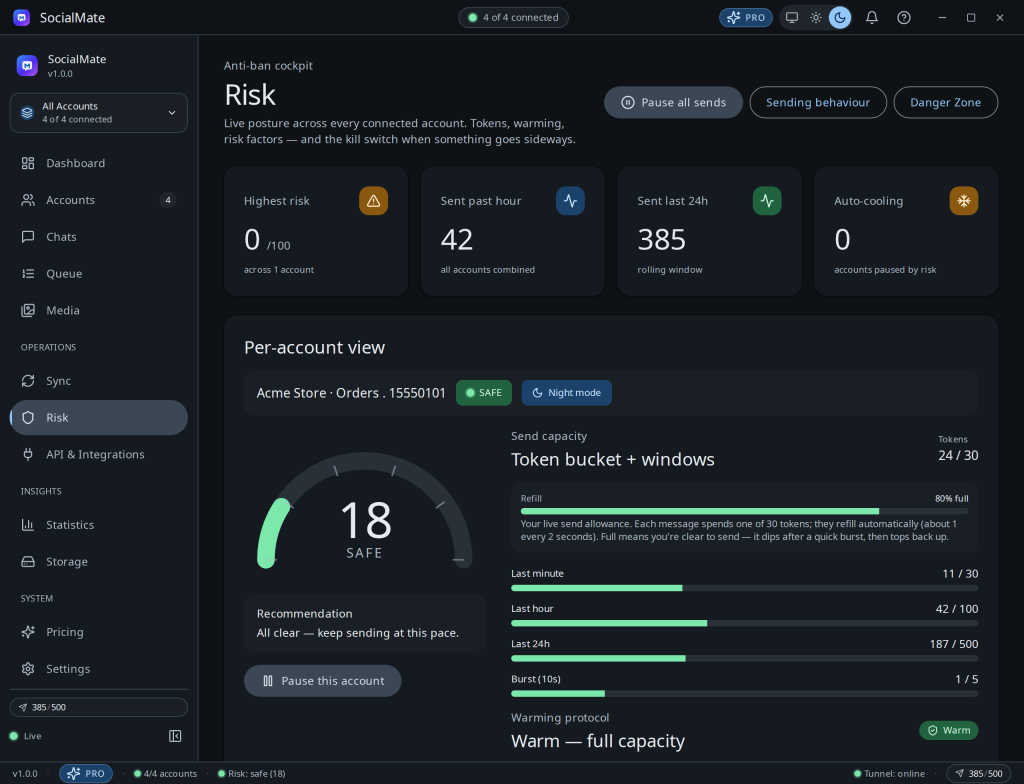Click the 42 / 100 last hour value
The image size is (1024, 784).
[x=957, y=609]
